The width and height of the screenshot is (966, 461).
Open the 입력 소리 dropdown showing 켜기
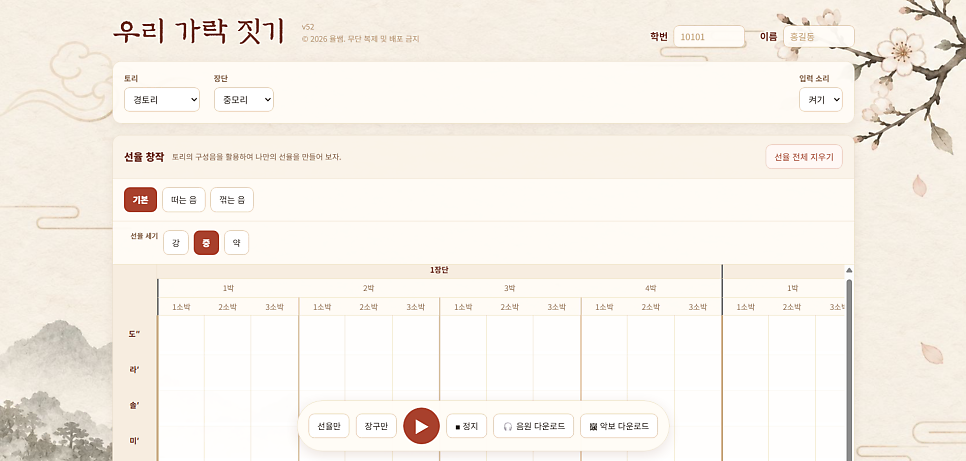pyautogui.click(x=821, y=99)
